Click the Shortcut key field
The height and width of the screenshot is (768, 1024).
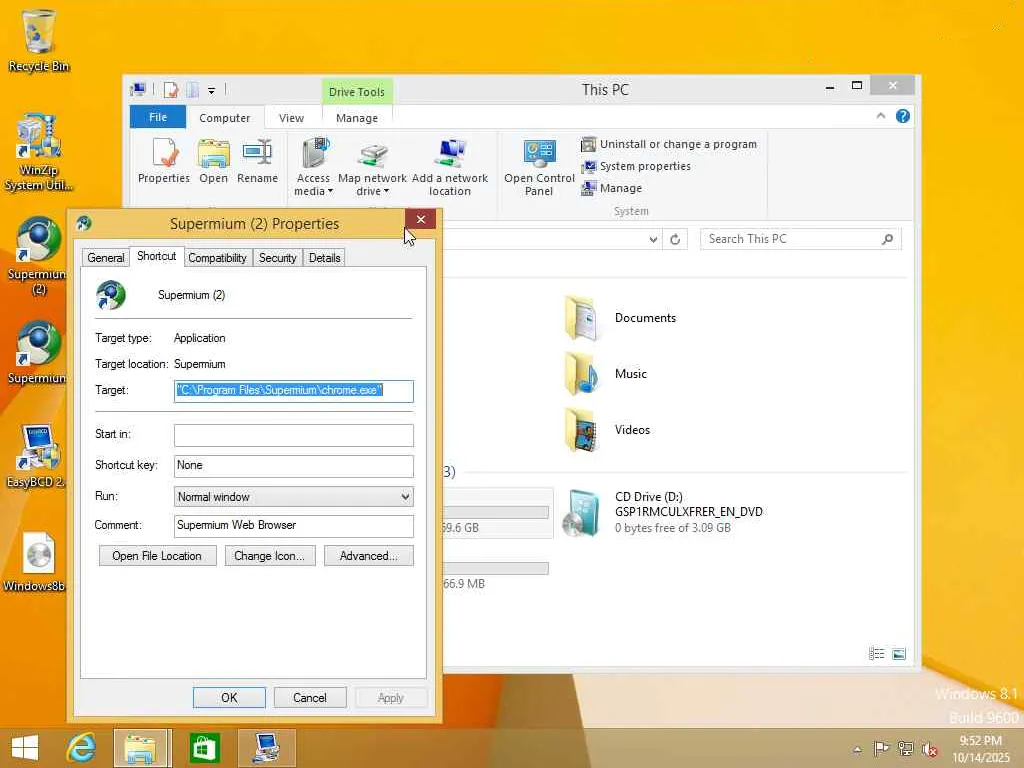(294, 466)
